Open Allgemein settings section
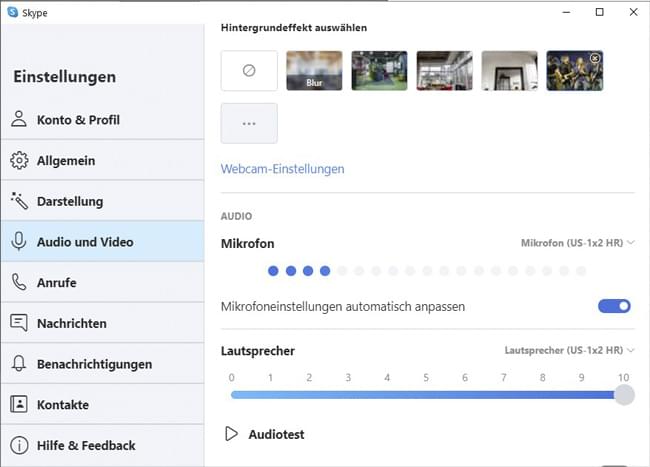Image resolution: width=650 pixels, height=467 pixels. (x=102, y=160)
